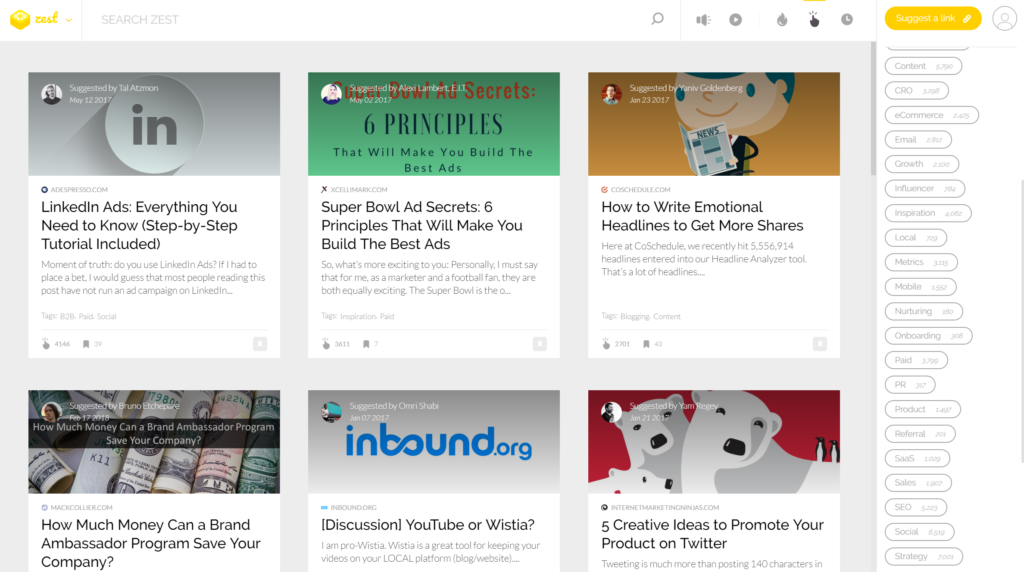Screen dimensions: 1024x572
Task: Bookmark the Super Bowl Ad Secrets card
Action: coord(539,343)
